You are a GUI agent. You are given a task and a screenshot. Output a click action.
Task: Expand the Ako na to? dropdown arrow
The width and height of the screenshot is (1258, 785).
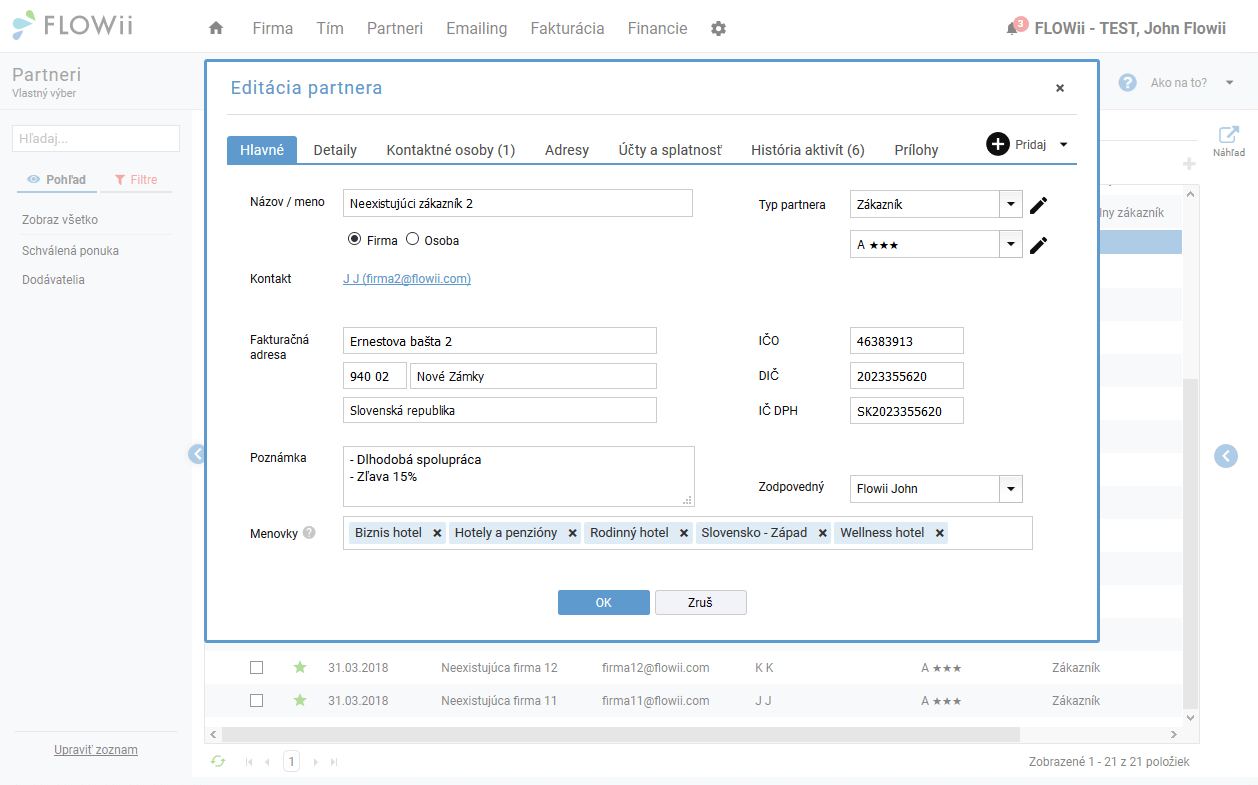(1229, 83)
